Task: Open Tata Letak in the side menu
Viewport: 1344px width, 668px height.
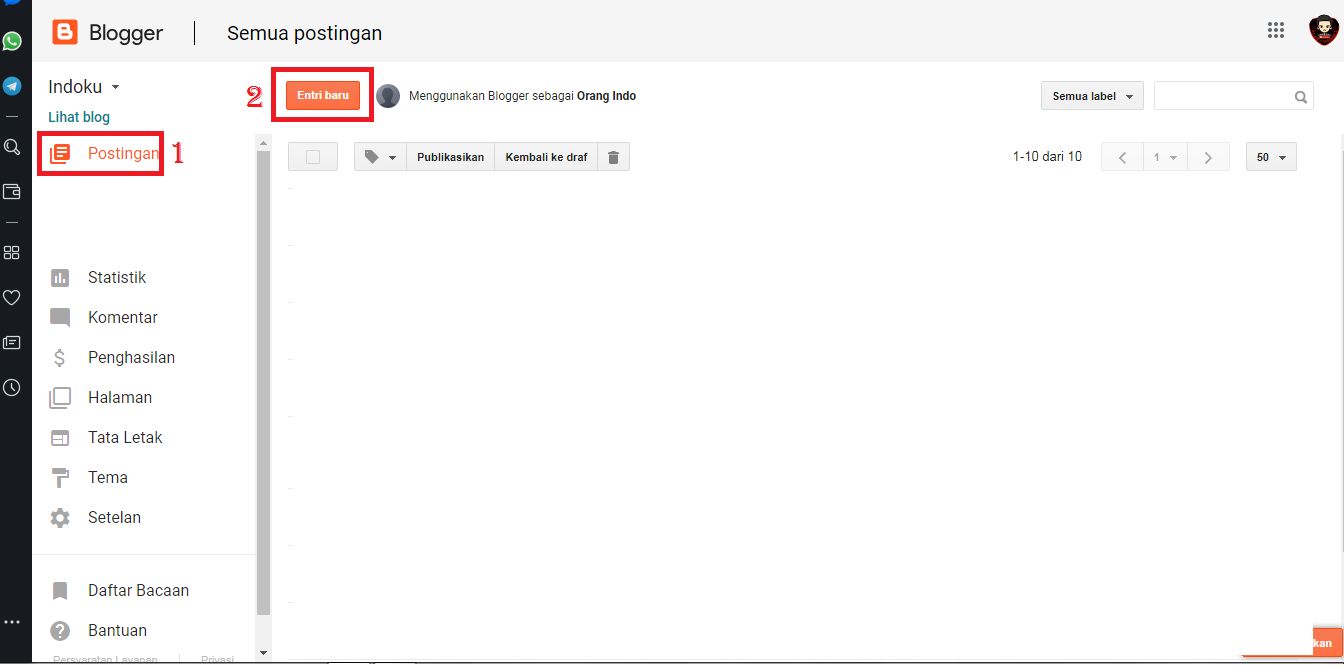Action: pos(106,437)
